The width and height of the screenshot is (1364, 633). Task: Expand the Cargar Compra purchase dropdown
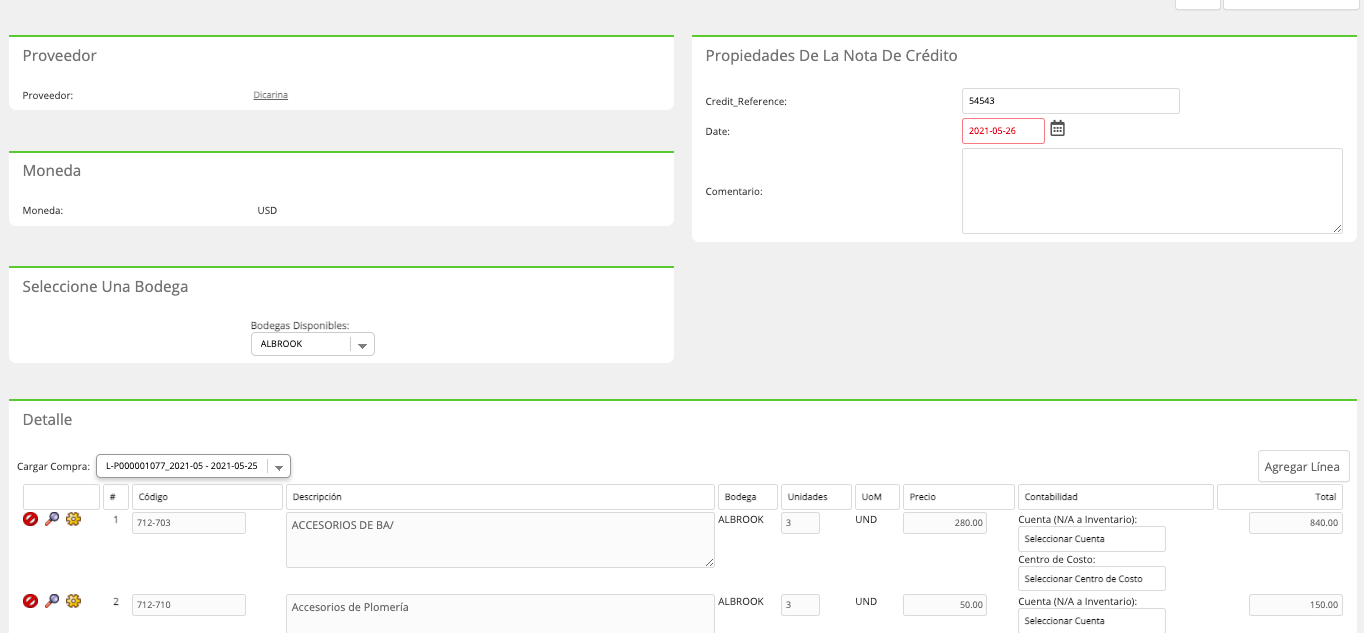pos(193,466)
